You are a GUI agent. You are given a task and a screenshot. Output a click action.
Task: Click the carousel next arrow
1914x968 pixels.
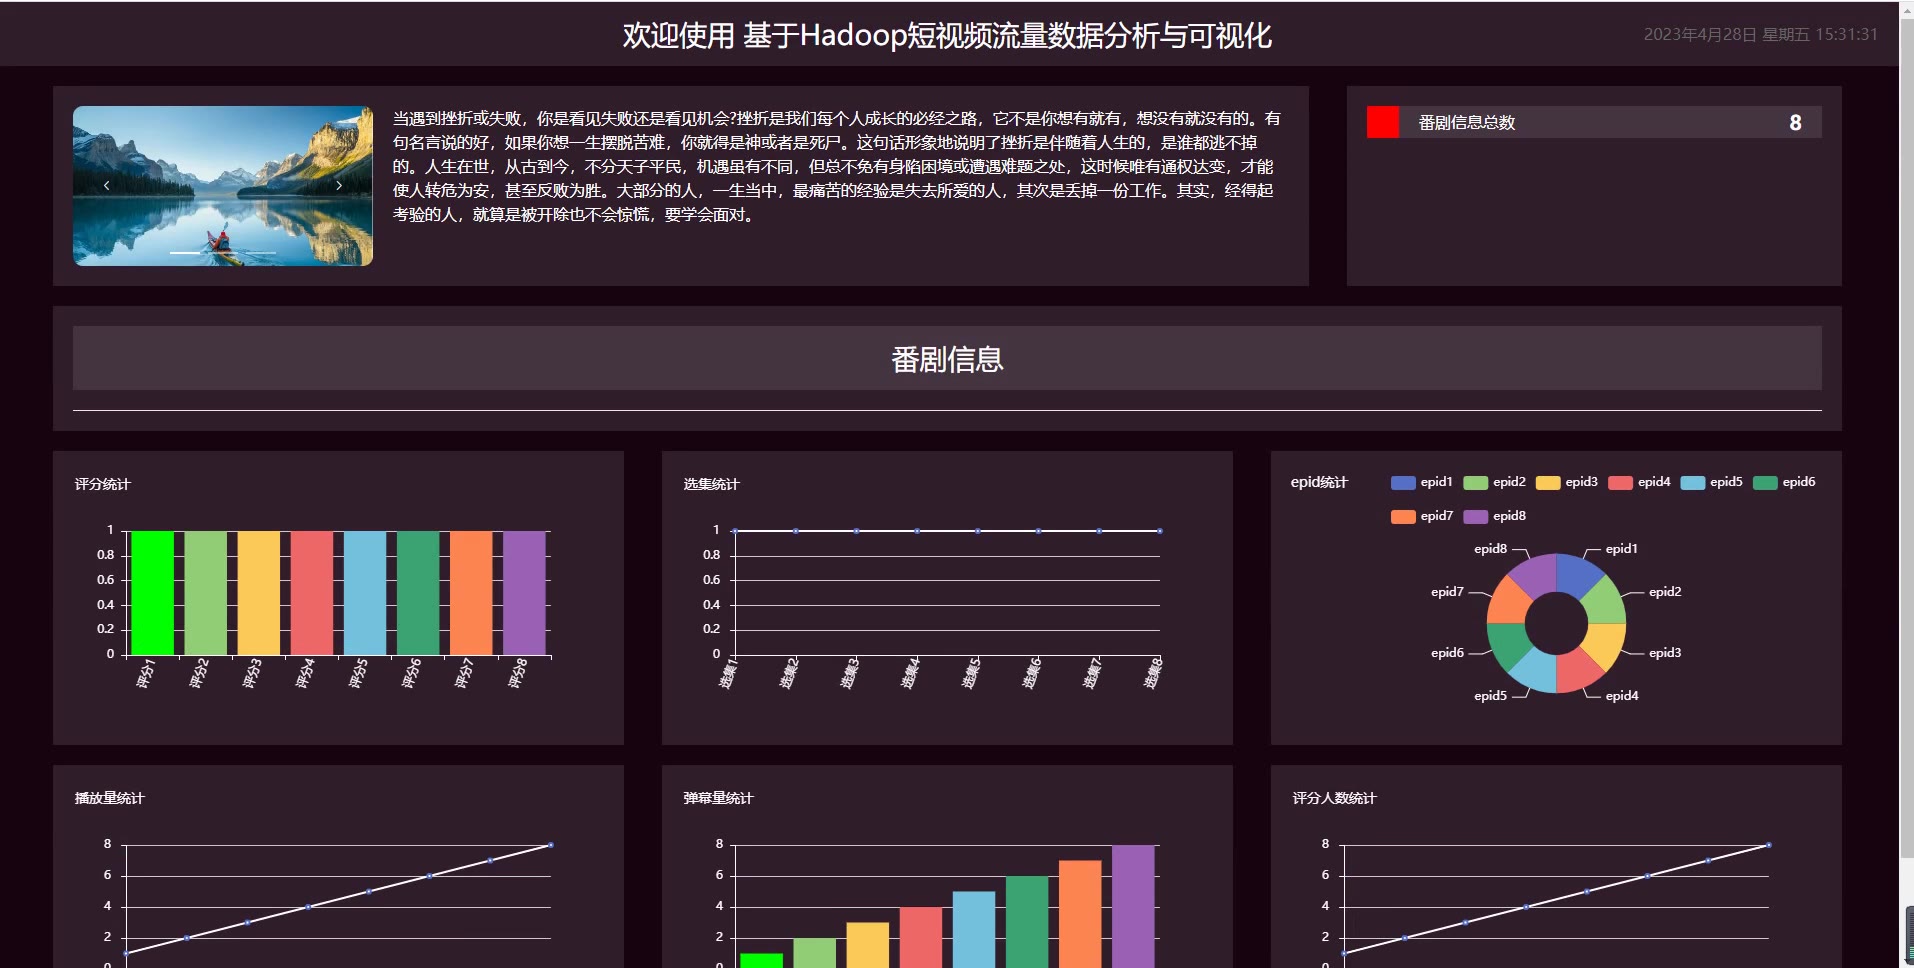[339, 185]
